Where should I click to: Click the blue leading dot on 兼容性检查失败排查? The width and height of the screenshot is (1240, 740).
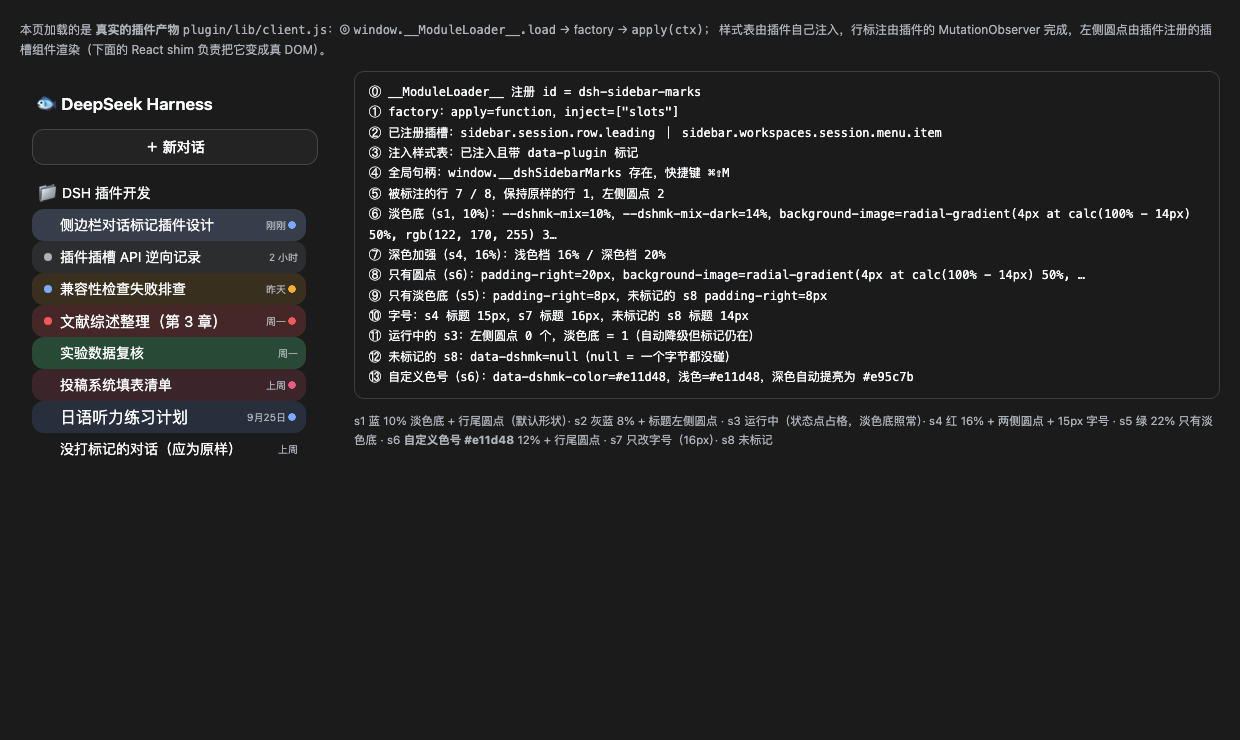[x=48, y=289]
